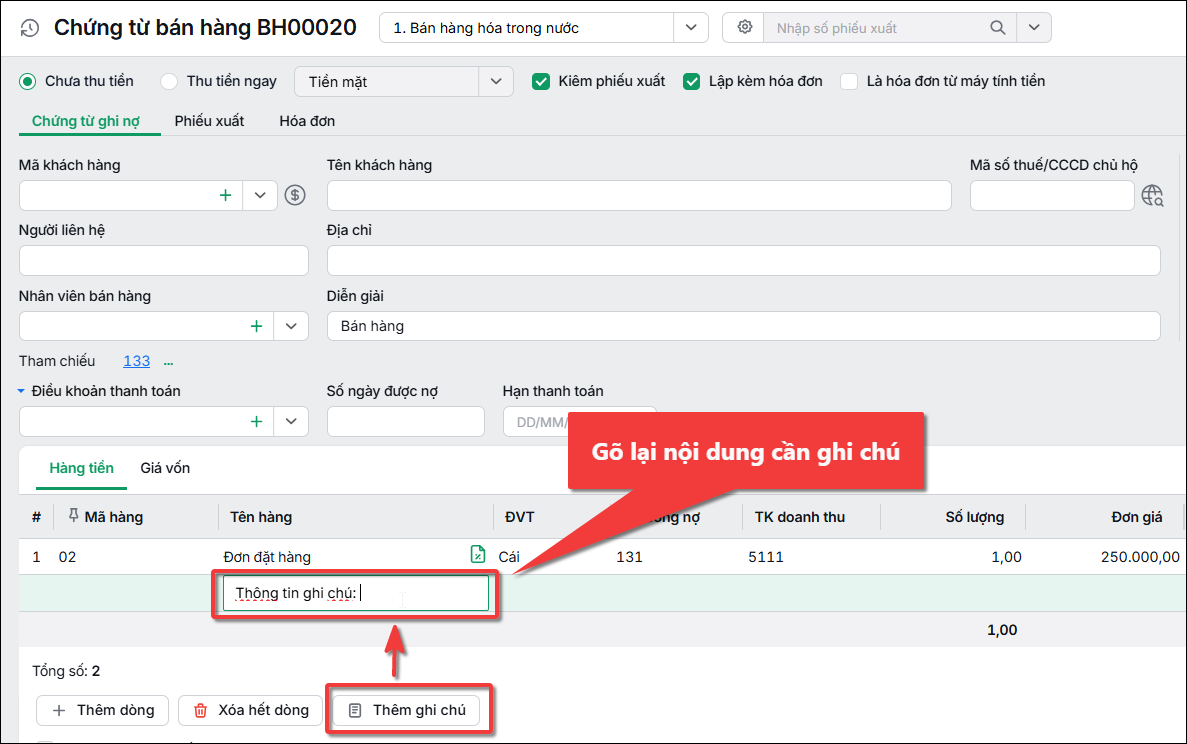Click the pin icon in Mã hàng header
The image size is (1187, 744).
coord(73,515)
